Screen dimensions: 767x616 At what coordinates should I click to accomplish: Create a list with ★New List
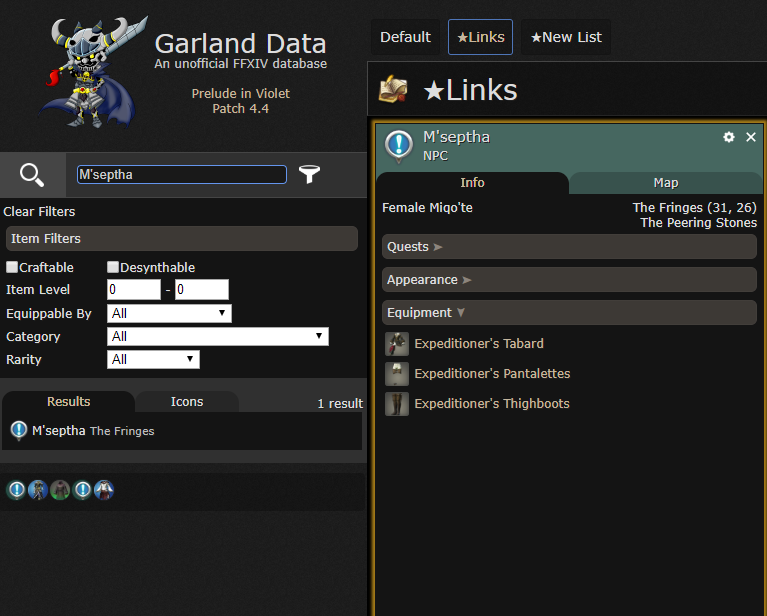[566, 37]
